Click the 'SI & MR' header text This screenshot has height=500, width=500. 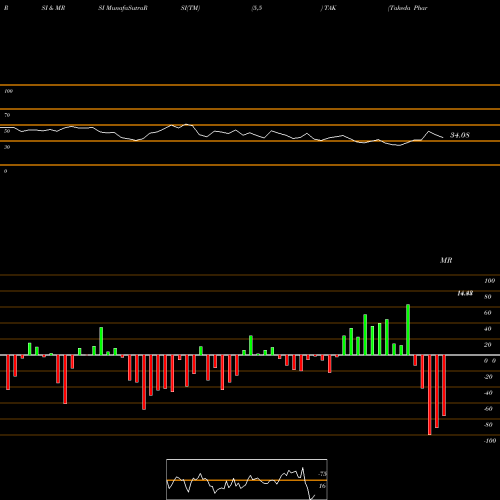[x=53, y=8]
